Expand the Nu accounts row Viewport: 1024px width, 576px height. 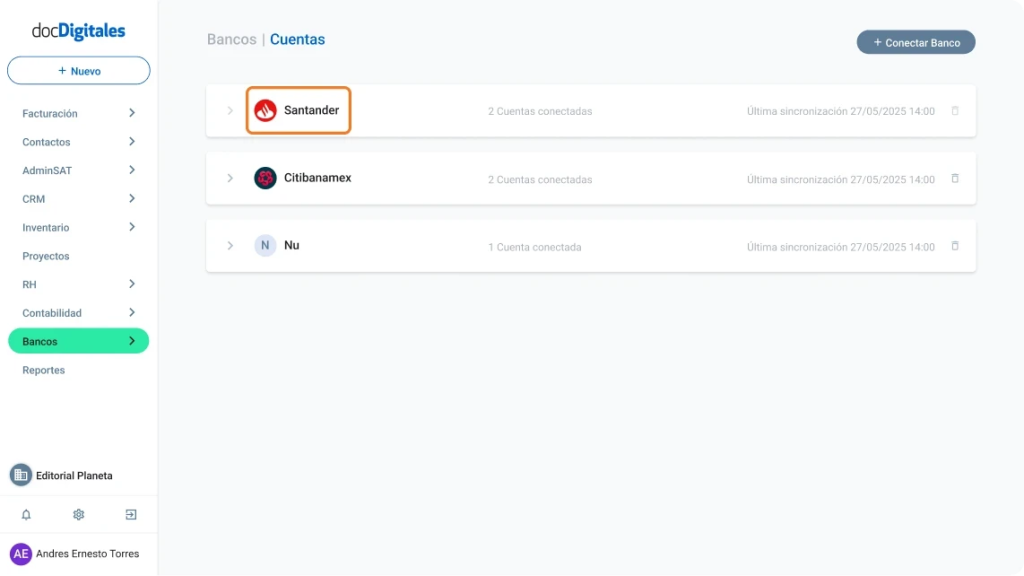coord(230,245)
